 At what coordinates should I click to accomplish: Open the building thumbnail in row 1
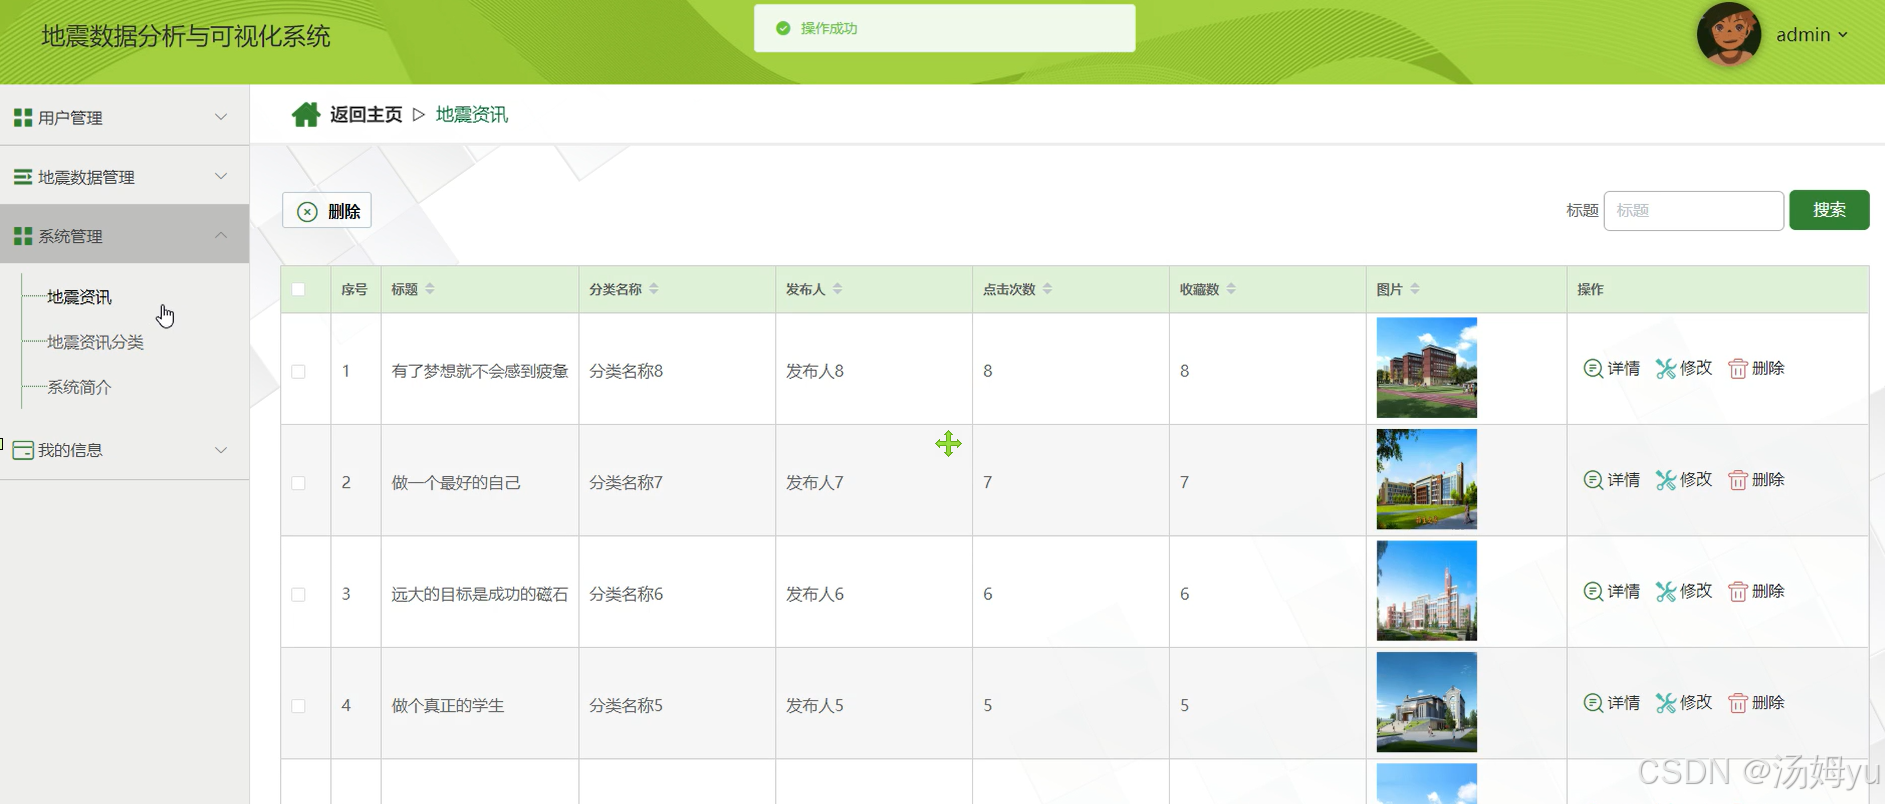[1426, 368]
